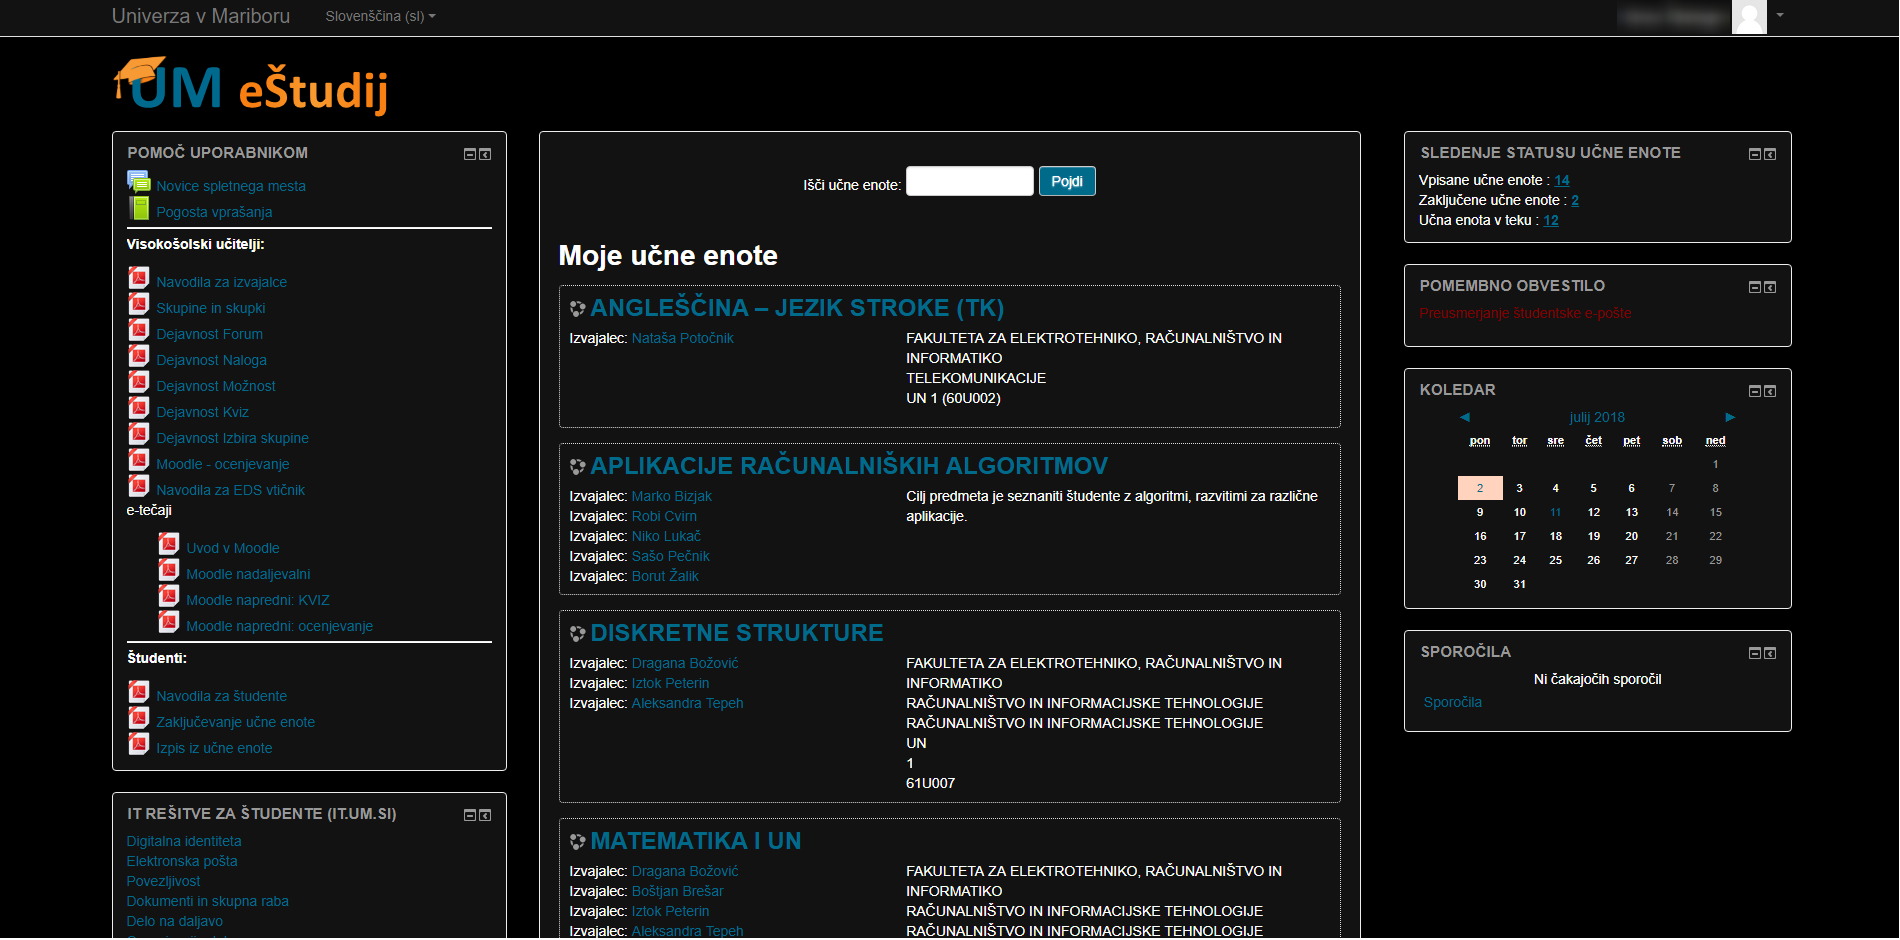Screen dimensions: 1900x940
Task: Open teacher profile Marko Bizjak
Action: pos(672,496)
